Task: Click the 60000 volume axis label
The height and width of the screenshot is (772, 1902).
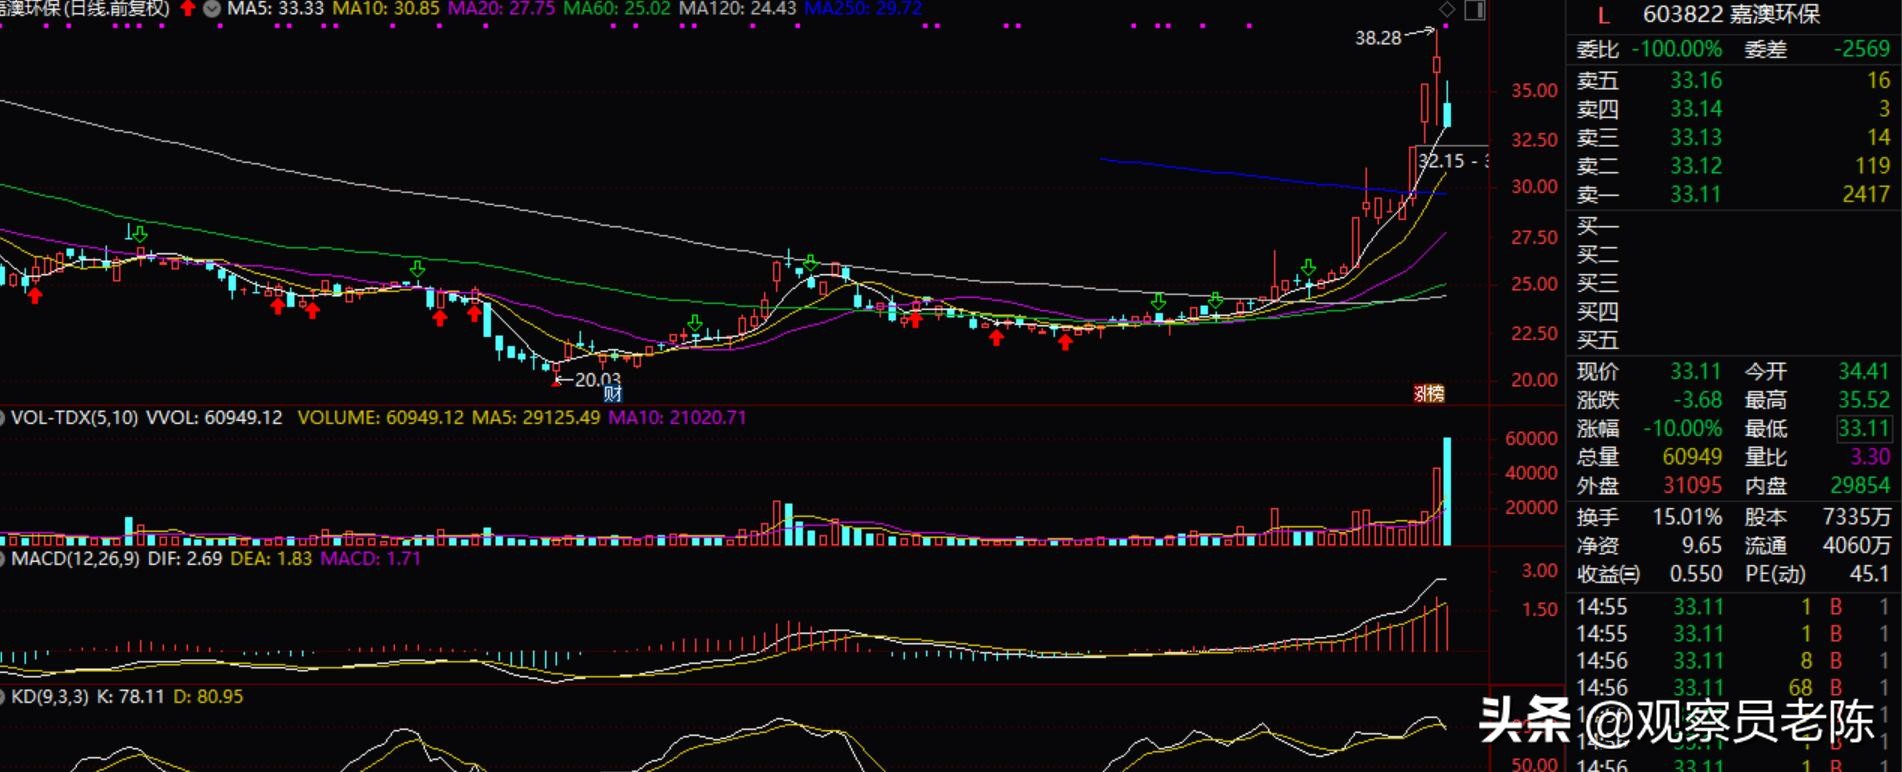Action: click(x=1531, y=438)
